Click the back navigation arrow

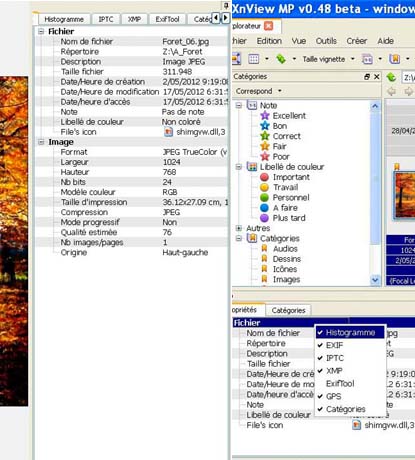coord(391,91)
